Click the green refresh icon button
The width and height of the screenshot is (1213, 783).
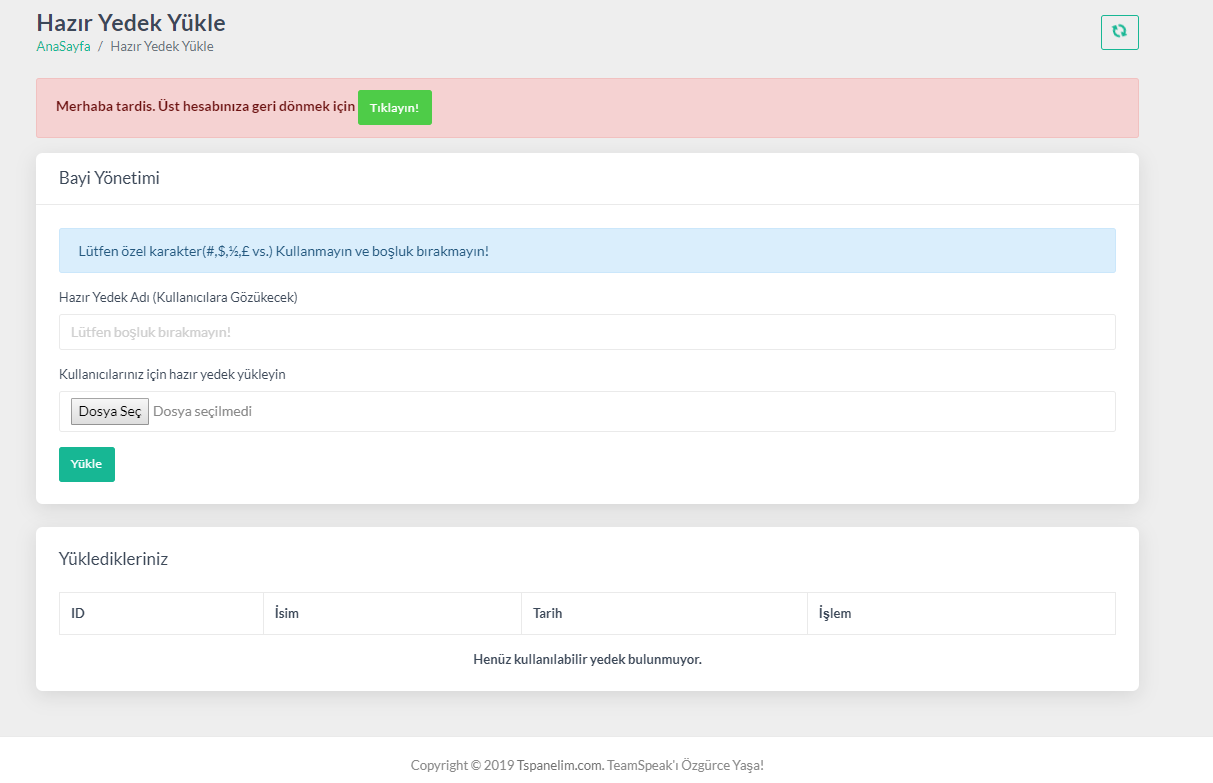coord(1119,32)
